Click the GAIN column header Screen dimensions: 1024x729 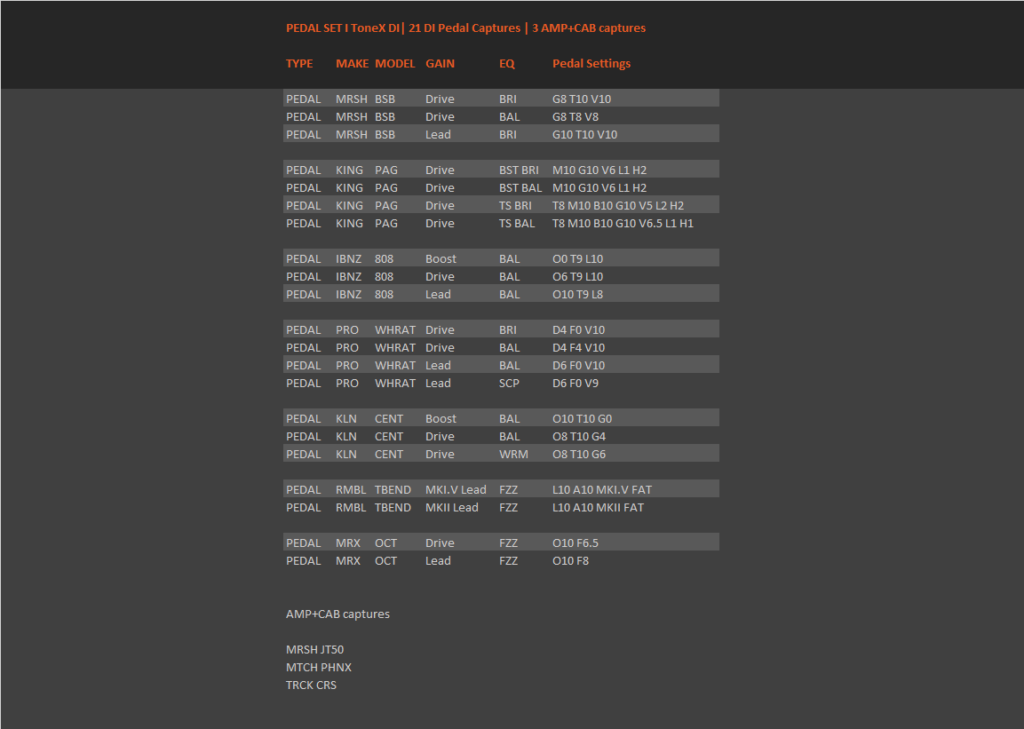tap(440, 63)
